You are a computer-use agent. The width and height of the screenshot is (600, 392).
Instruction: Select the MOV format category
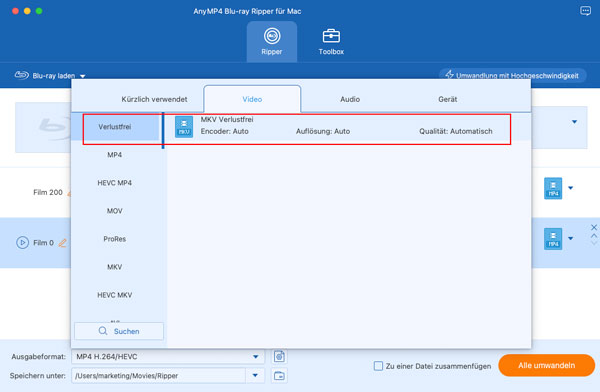coord(115,211)
